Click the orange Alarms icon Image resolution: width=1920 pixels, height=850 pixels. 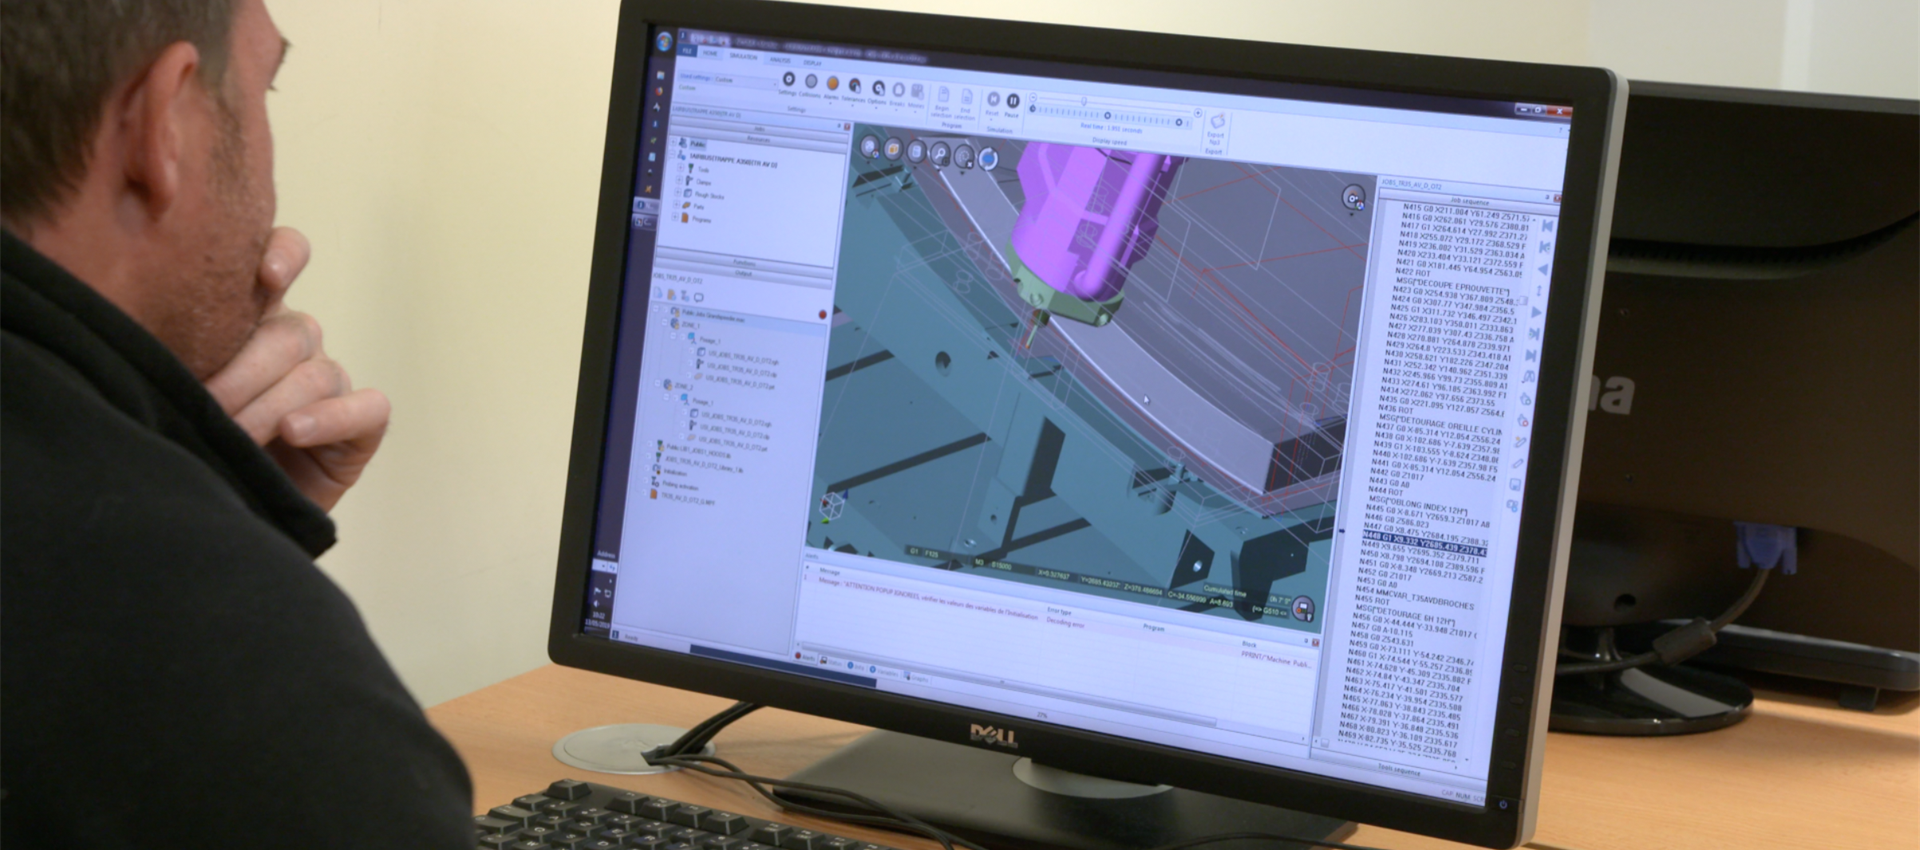point(832,83)
